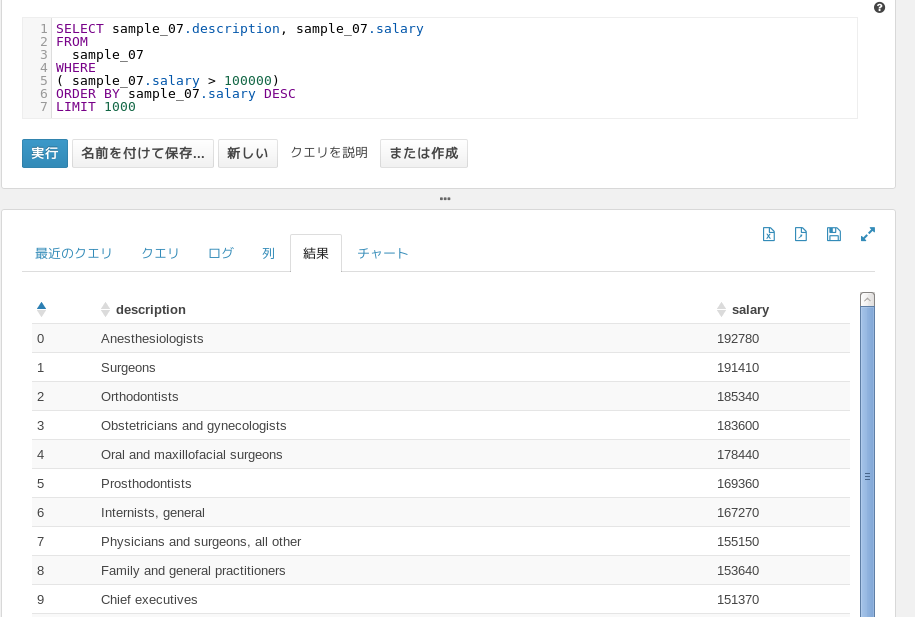Screen dimensions: 915x617
Task: Click the 新しい button
Action: pos(247,154)
